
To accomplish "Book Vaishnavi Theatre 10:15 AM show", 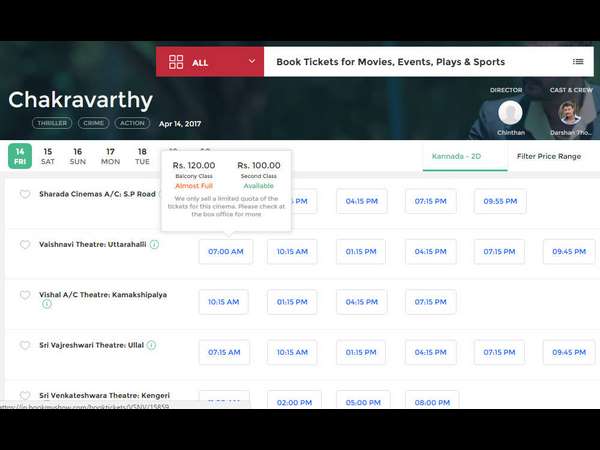I will 292,252.
